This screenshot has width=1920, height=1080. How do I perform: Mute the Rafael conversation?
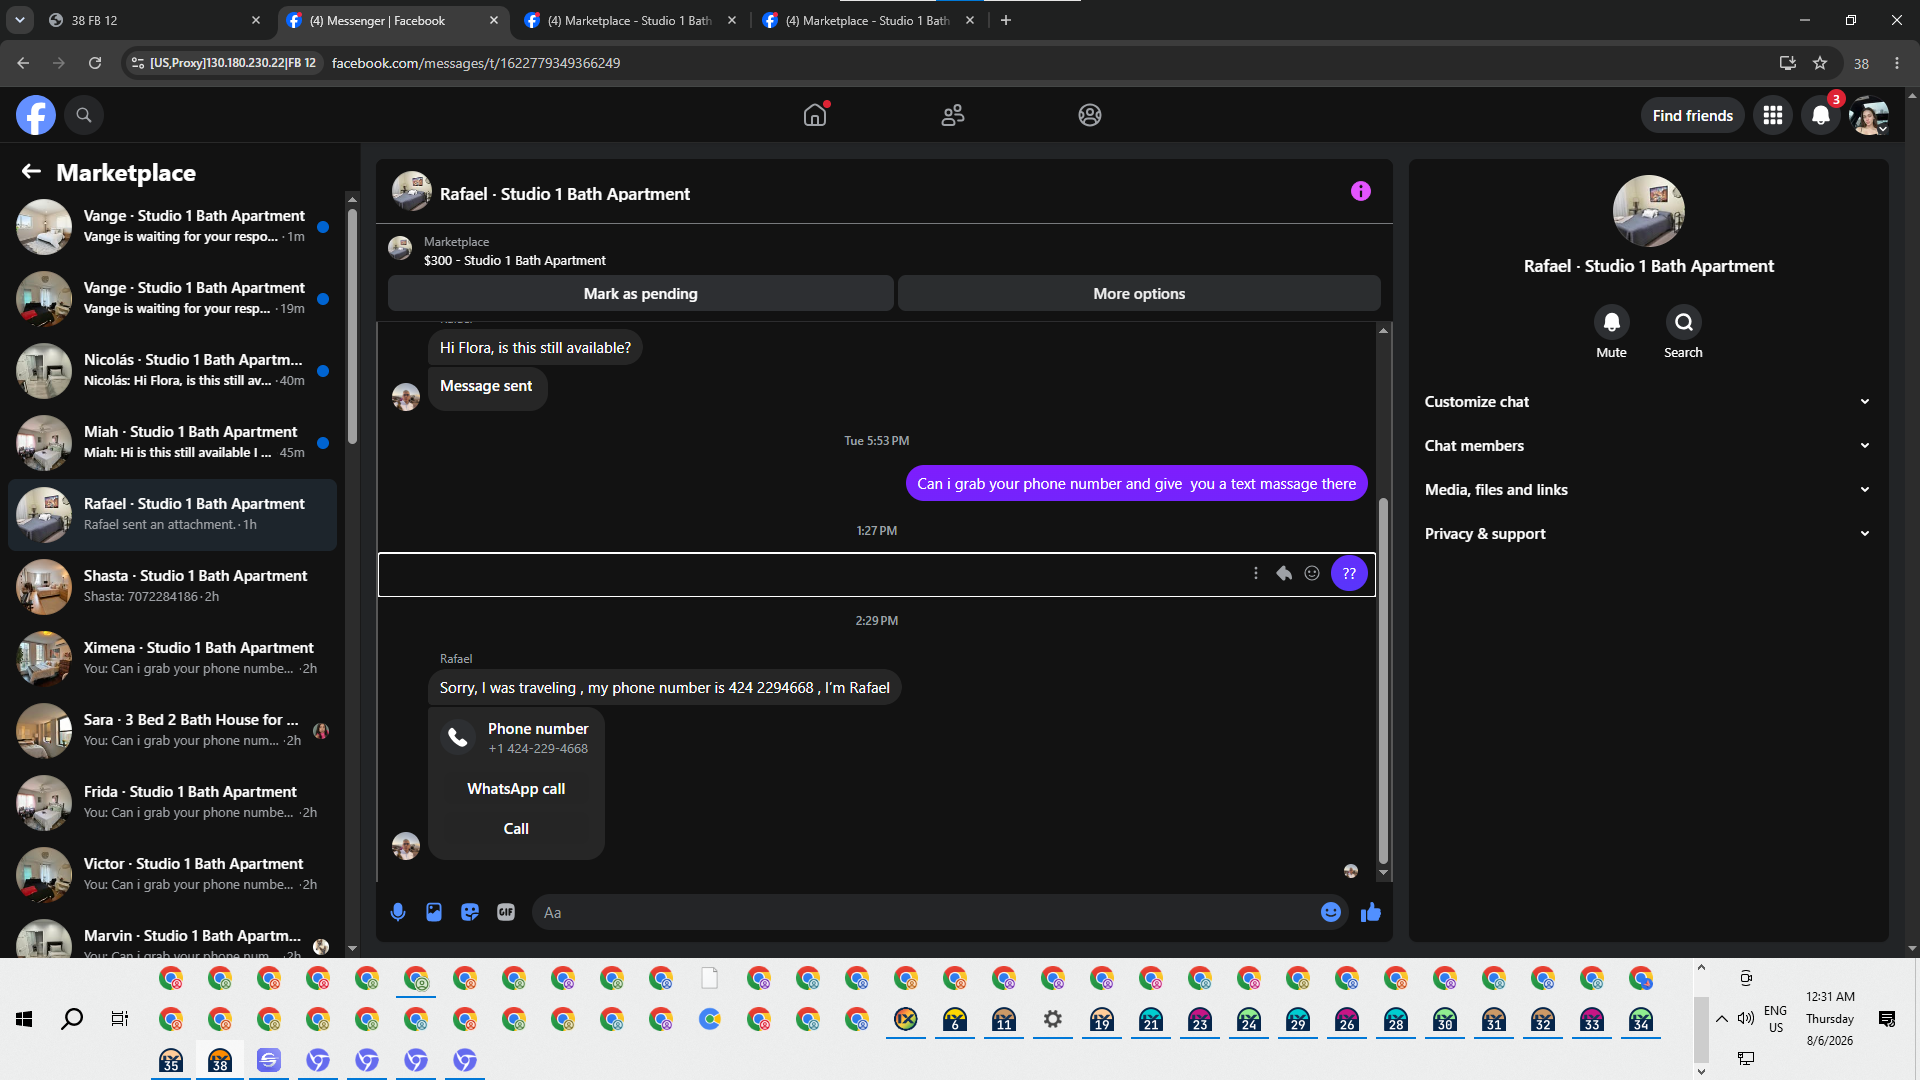1611,322
